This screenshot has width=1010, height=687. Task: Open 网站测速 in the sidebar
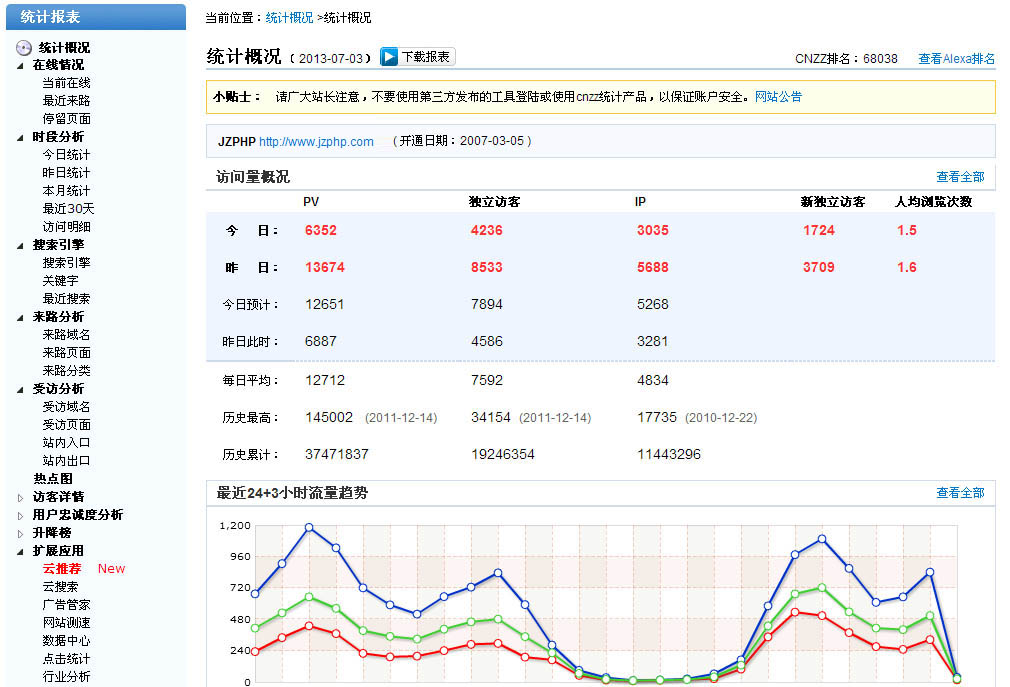click(x=66, y=623)
